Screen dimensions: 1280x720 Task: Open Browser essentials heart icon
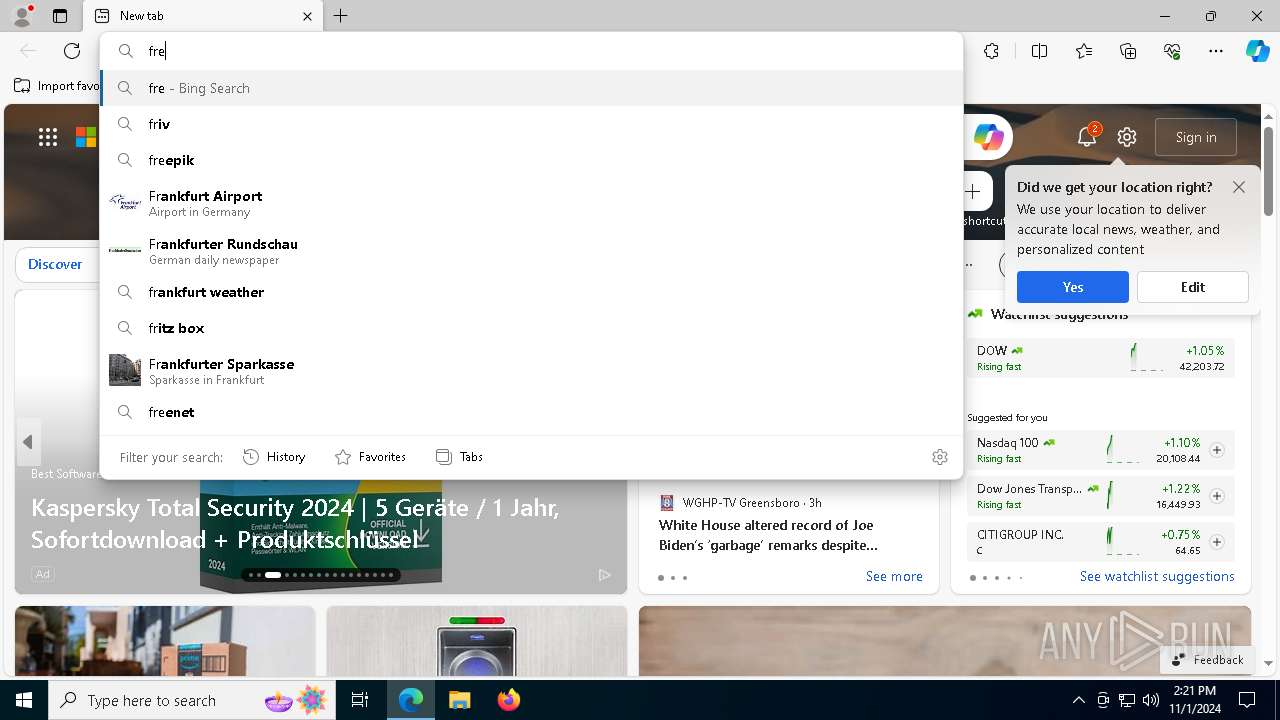point(1172,51)
